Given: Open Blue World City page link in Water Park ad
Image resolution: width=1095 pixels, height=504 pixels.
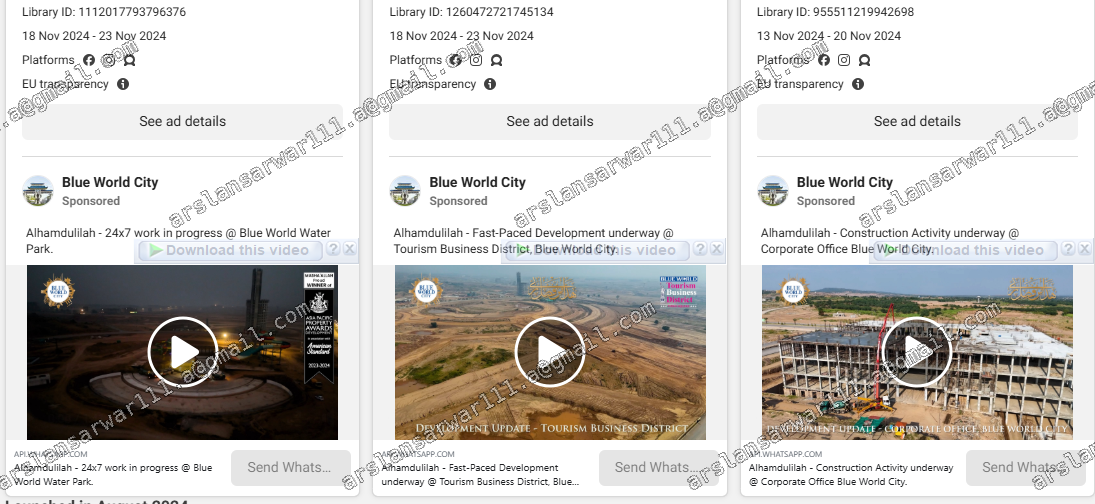Looking at the screenshot, I should [x=110, y=182].
